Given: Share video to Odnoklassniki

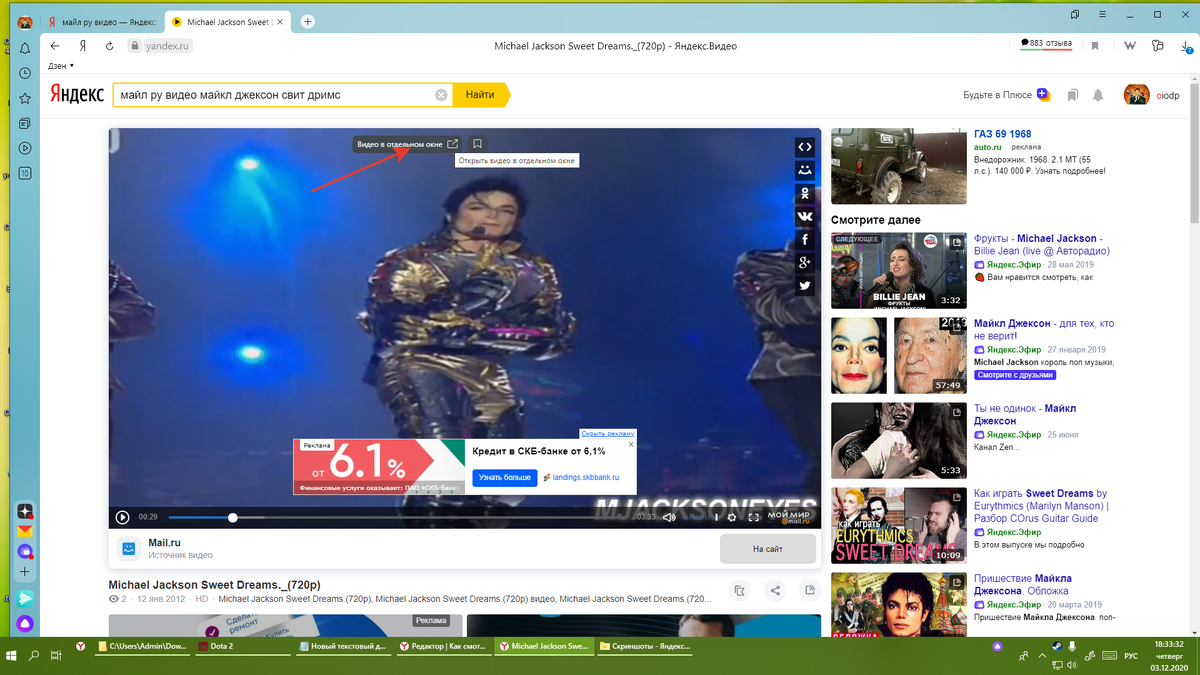Looking at the screenshot, I should (x=804, y=193).
